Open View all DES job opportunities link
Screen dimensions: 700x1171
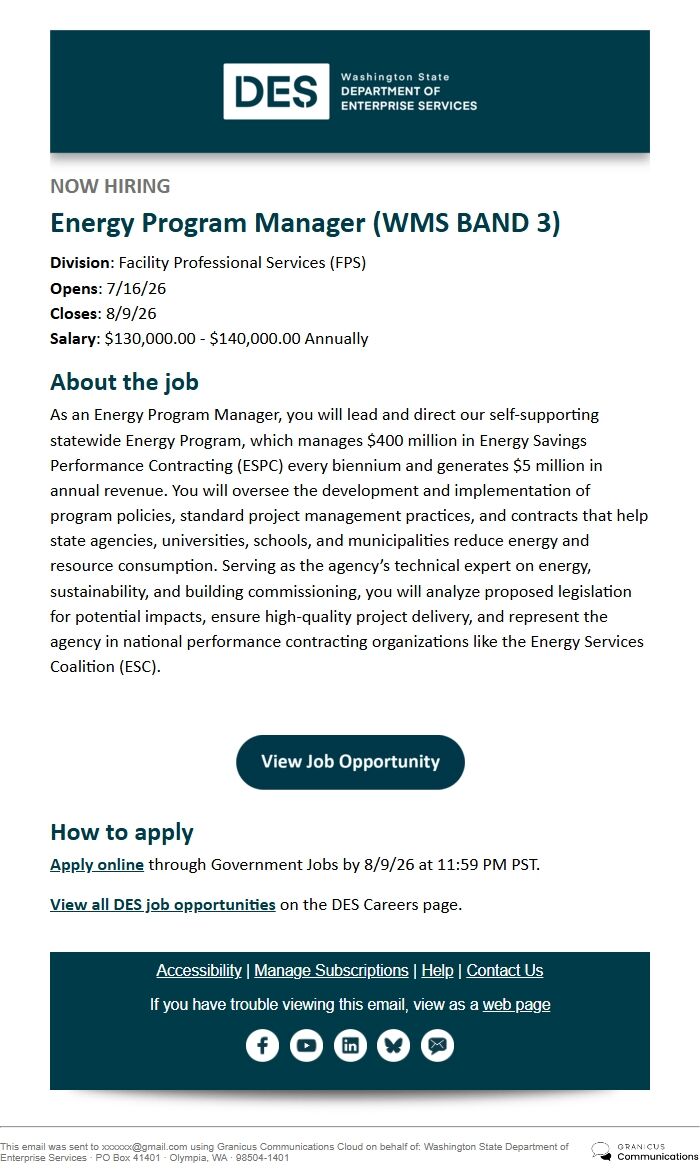tap(163, 904)
